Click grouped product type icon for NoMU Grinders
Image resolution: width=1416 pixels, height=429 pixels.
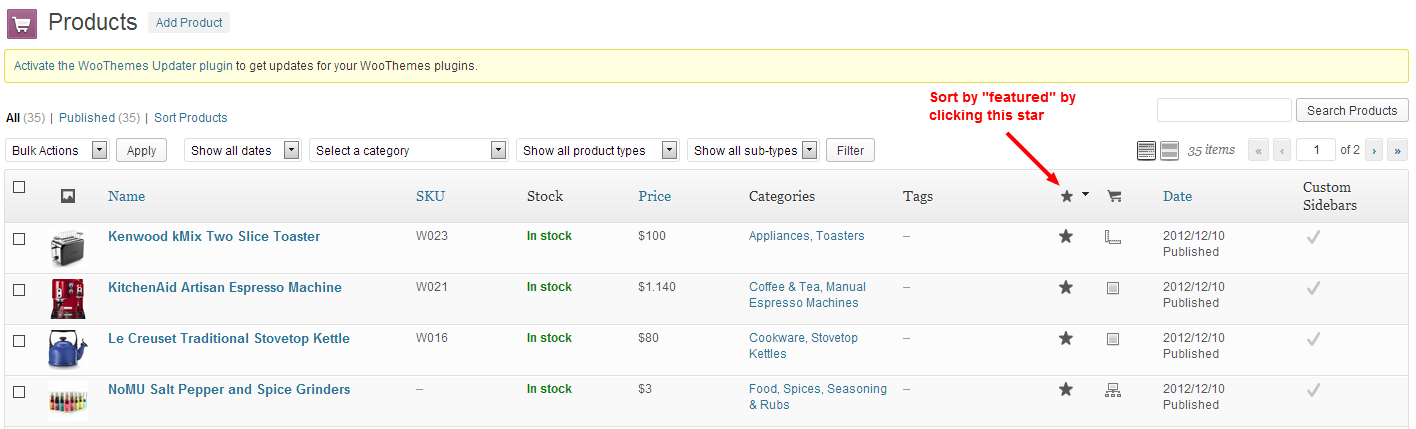pos(1113,390)
